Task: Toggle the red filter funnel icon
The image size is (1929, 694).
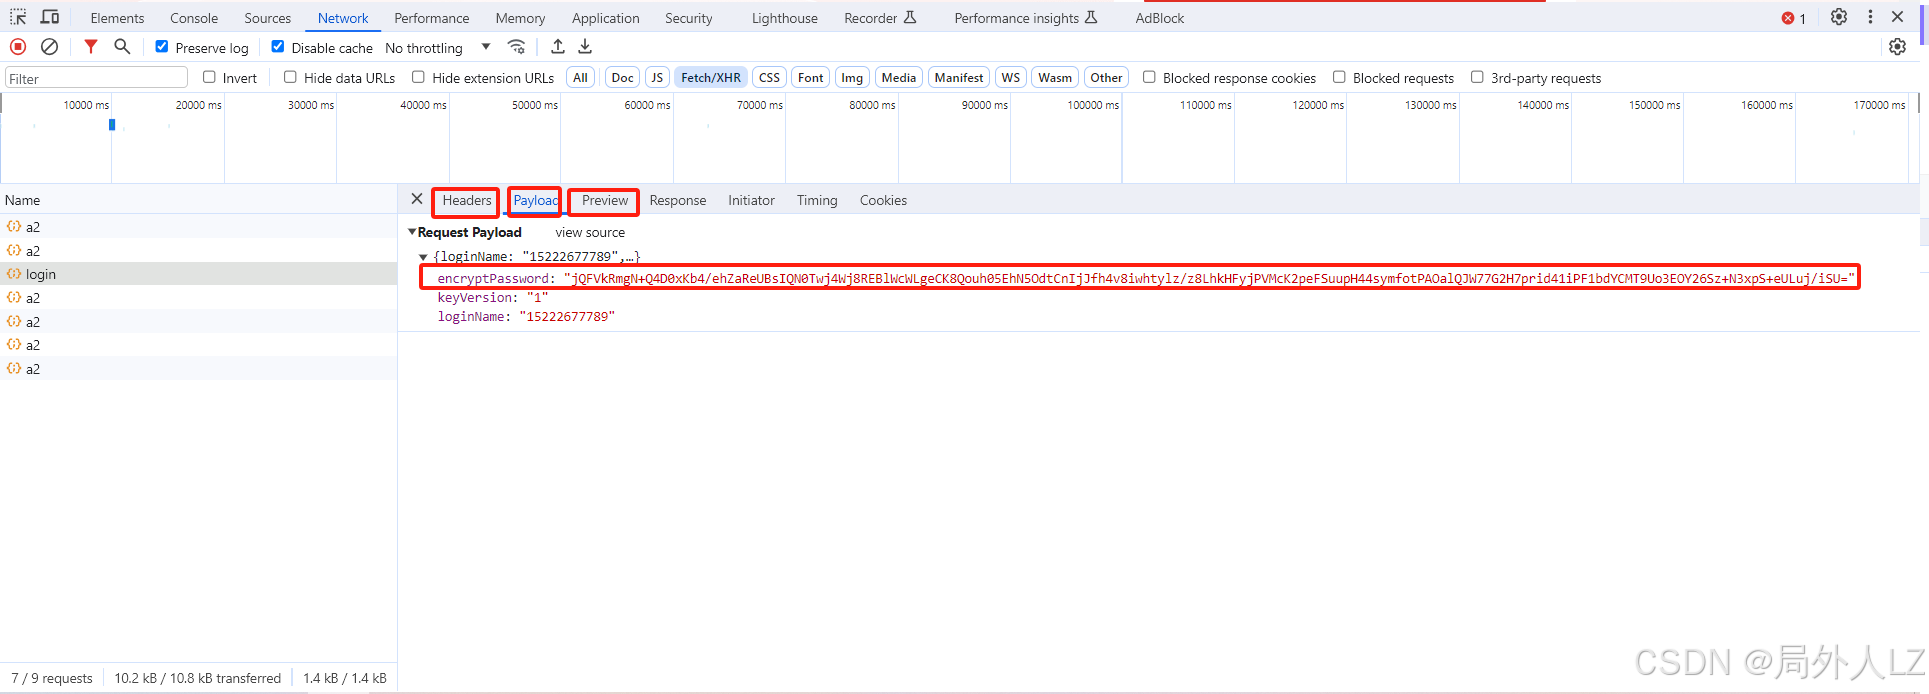Action: [91, 46]
